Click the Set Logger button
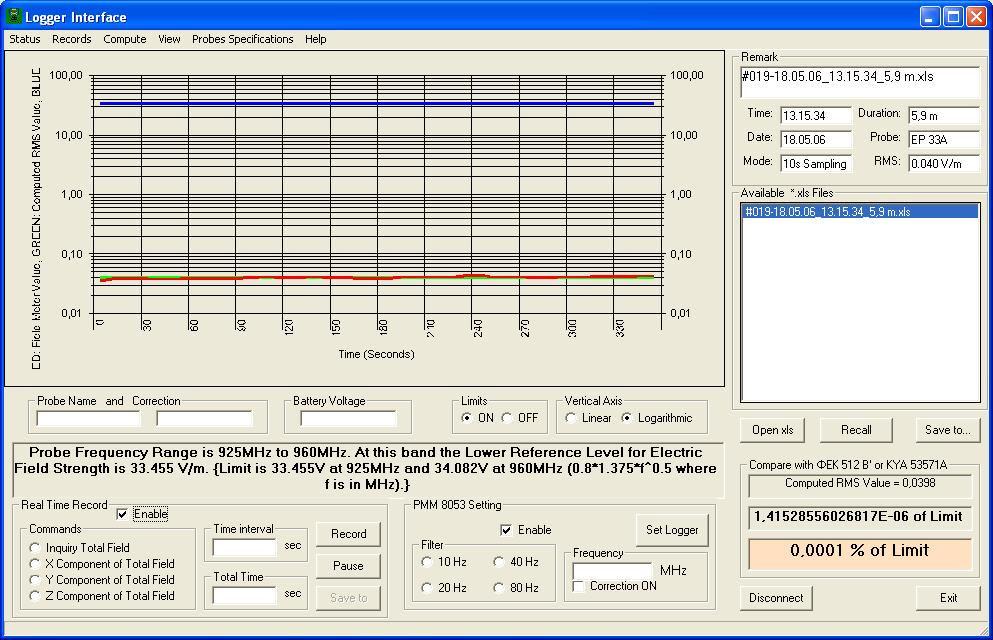Screen dimensions: 993x640 (x=672, y=530)
